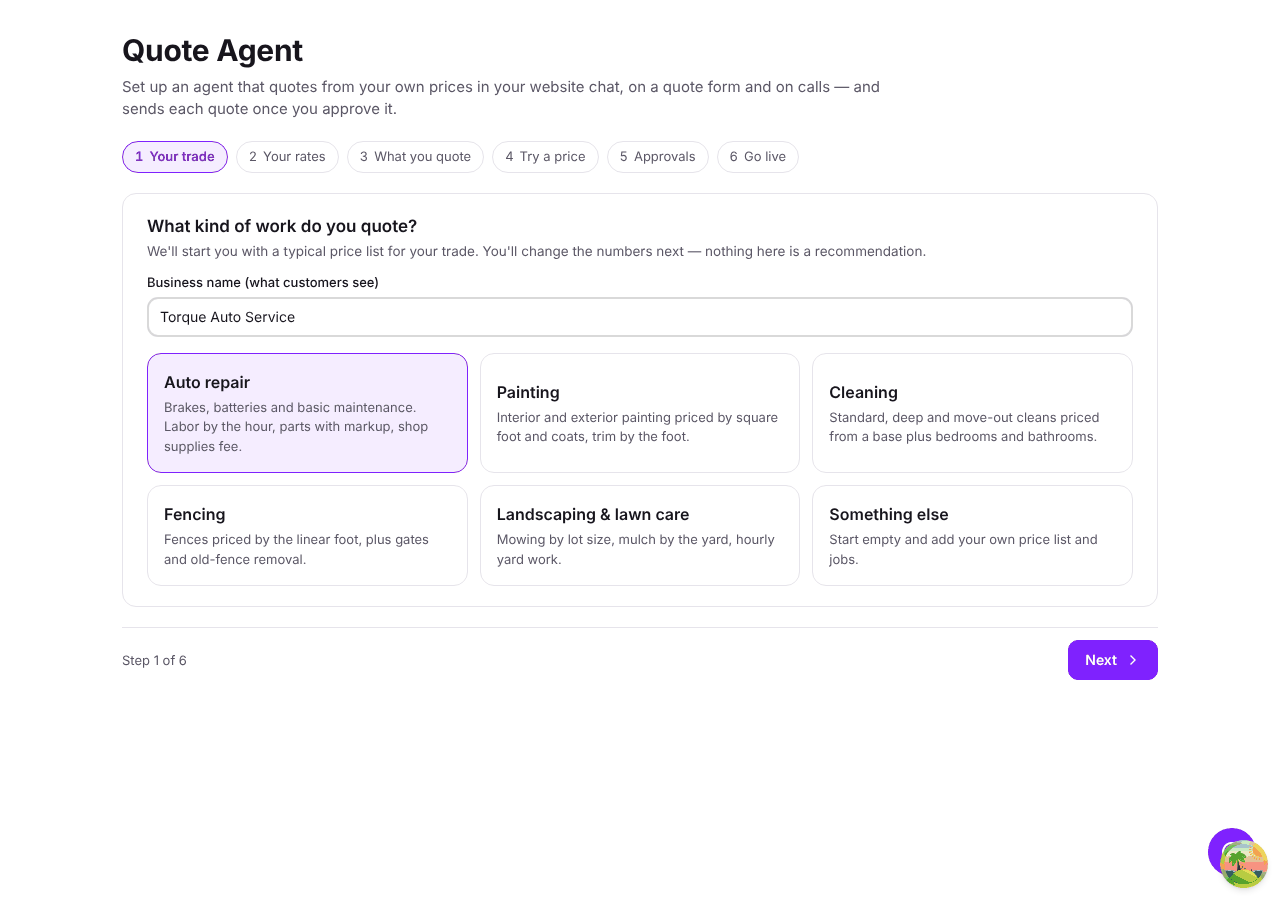
Task: Click the Next button
Action: pos(1112,660)
